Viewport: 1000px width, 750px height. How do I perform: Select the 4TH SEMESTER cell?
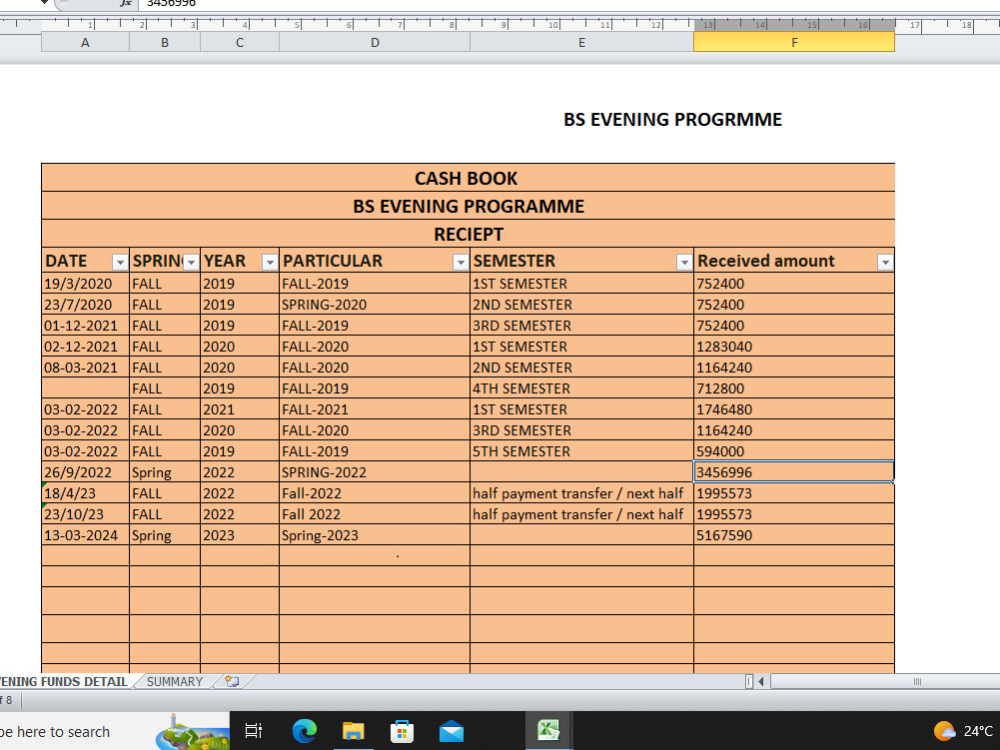pos(582,388)
